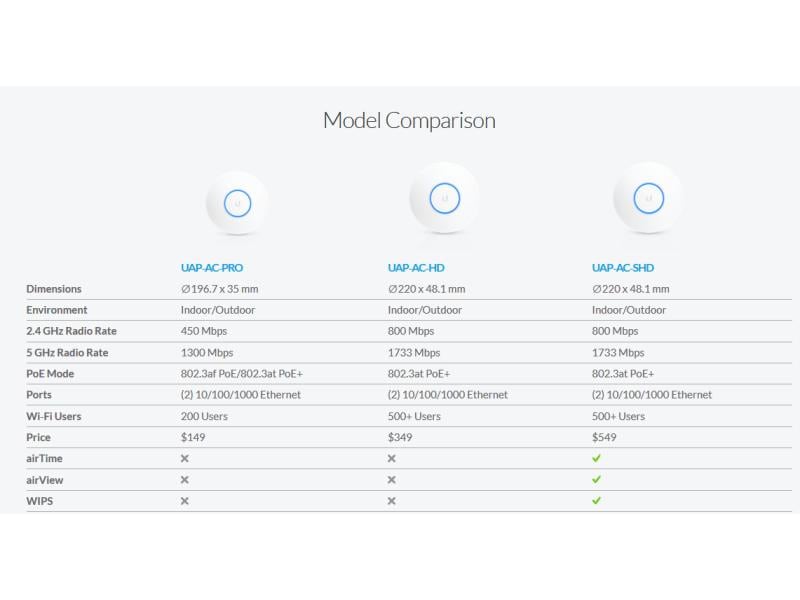The width and height of the screenshot is (800, 600).
Task: Click the UAP-AC-HD product image
Action: [444, 198]
